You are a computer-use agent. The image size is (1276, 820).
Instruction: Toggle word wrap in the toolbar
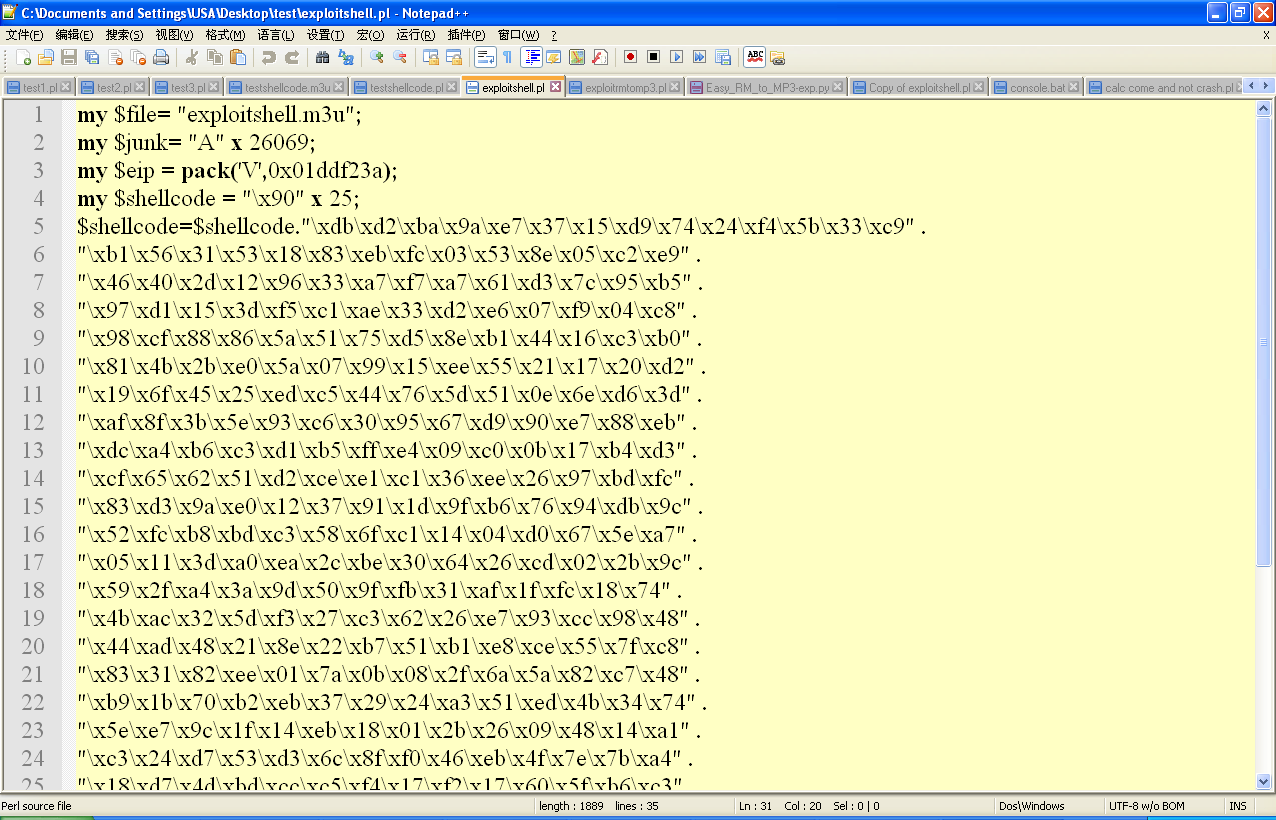(484, 57)
